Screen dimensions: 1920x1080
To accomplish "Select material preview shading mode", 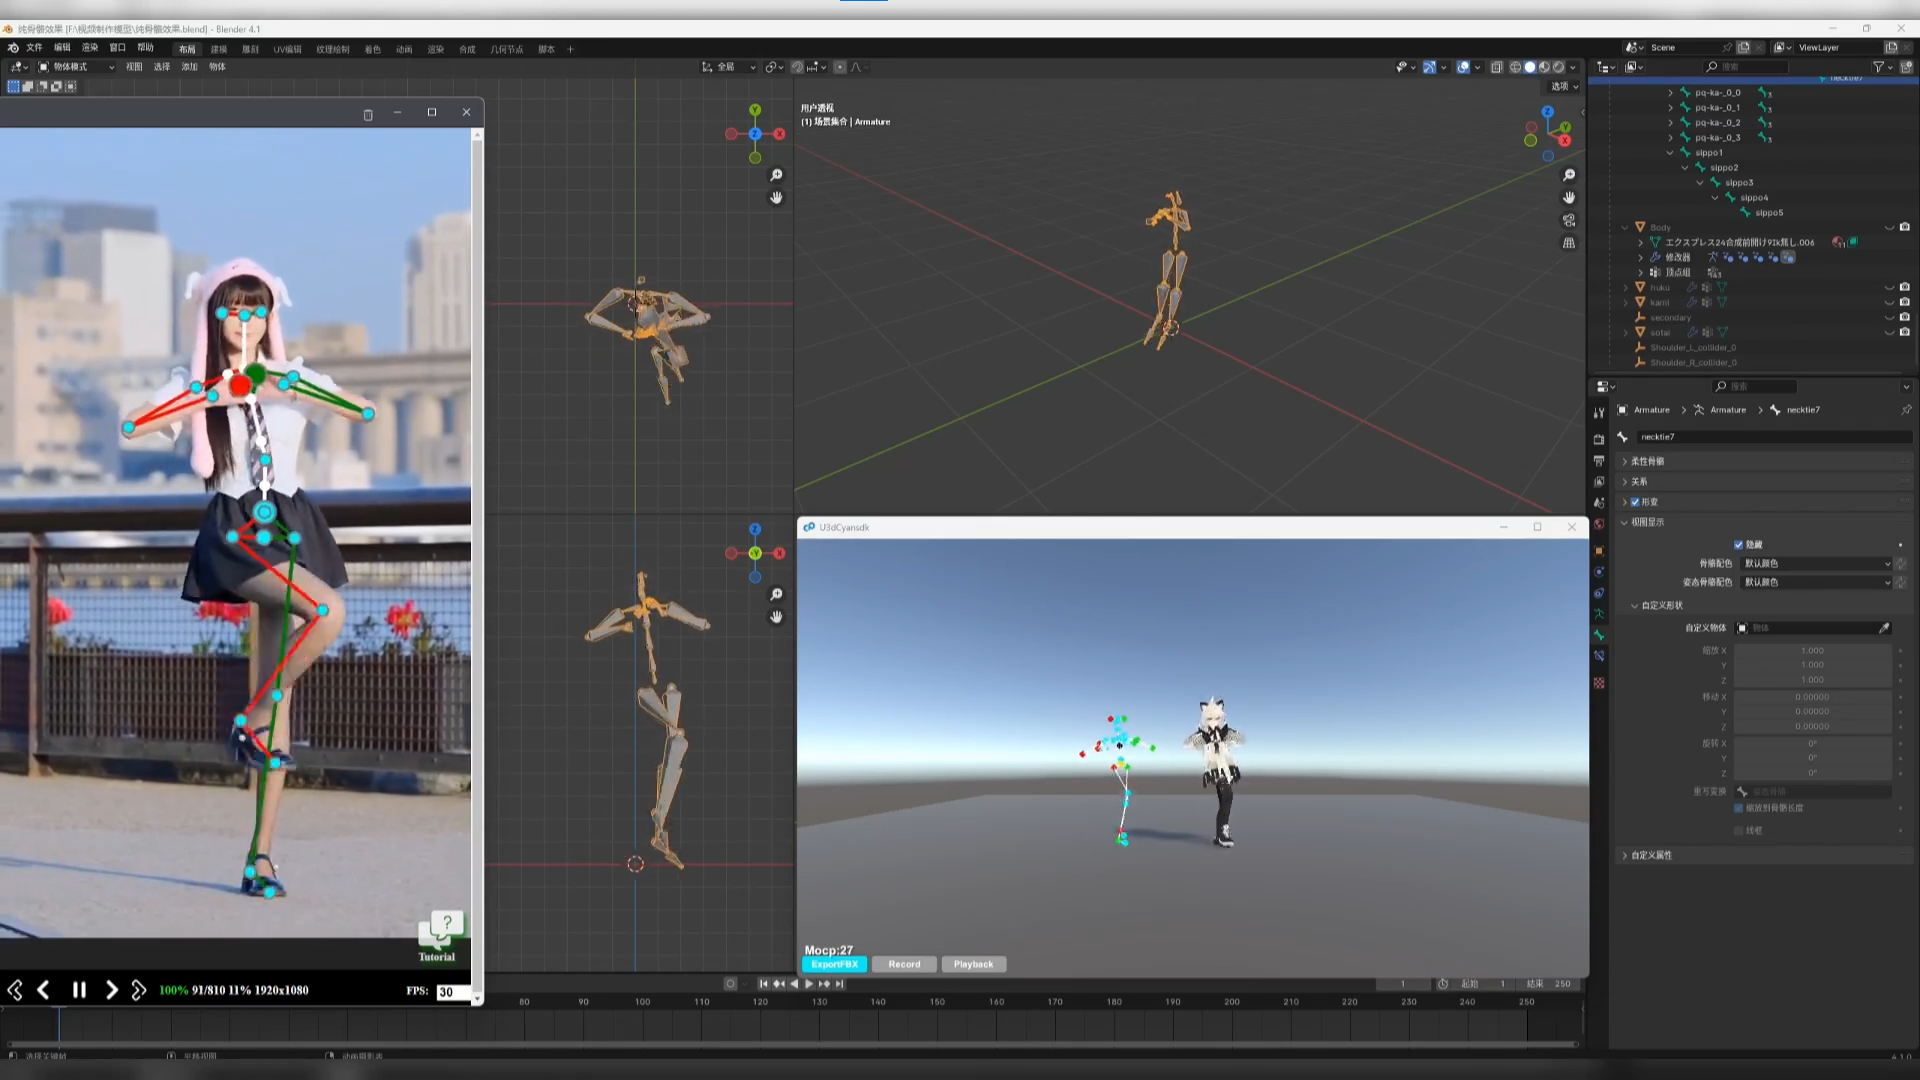I will (x=1544, y=67).
